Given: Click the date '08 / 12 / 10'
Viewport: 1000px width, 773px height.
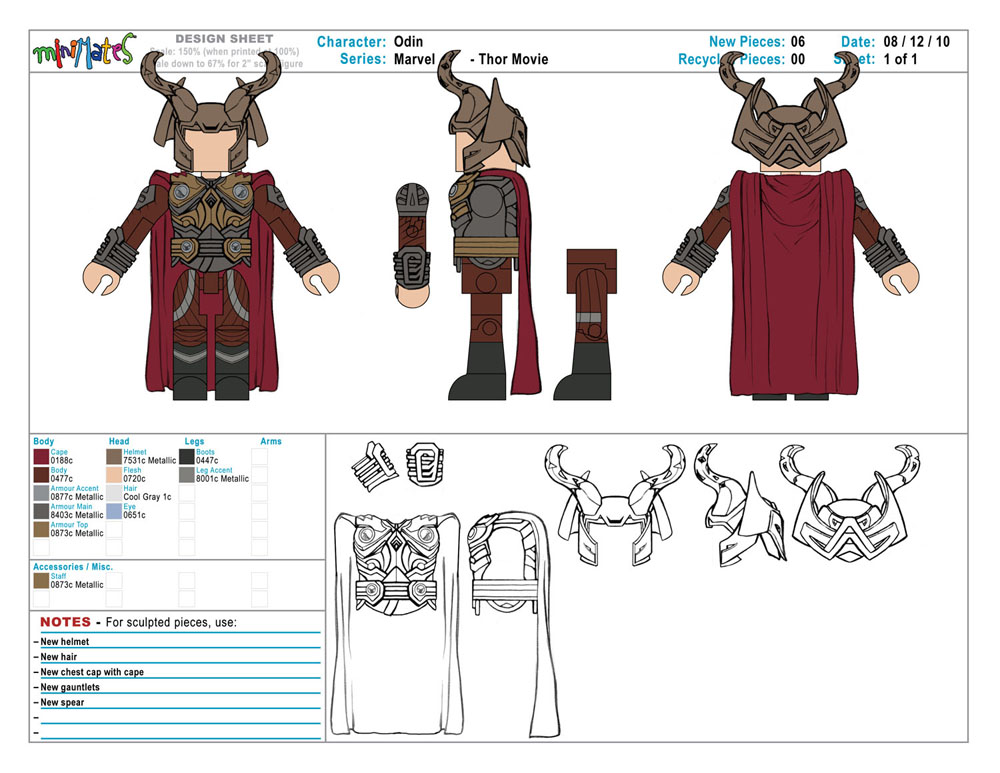Looking at the screenshot, I should coord(916,41).
